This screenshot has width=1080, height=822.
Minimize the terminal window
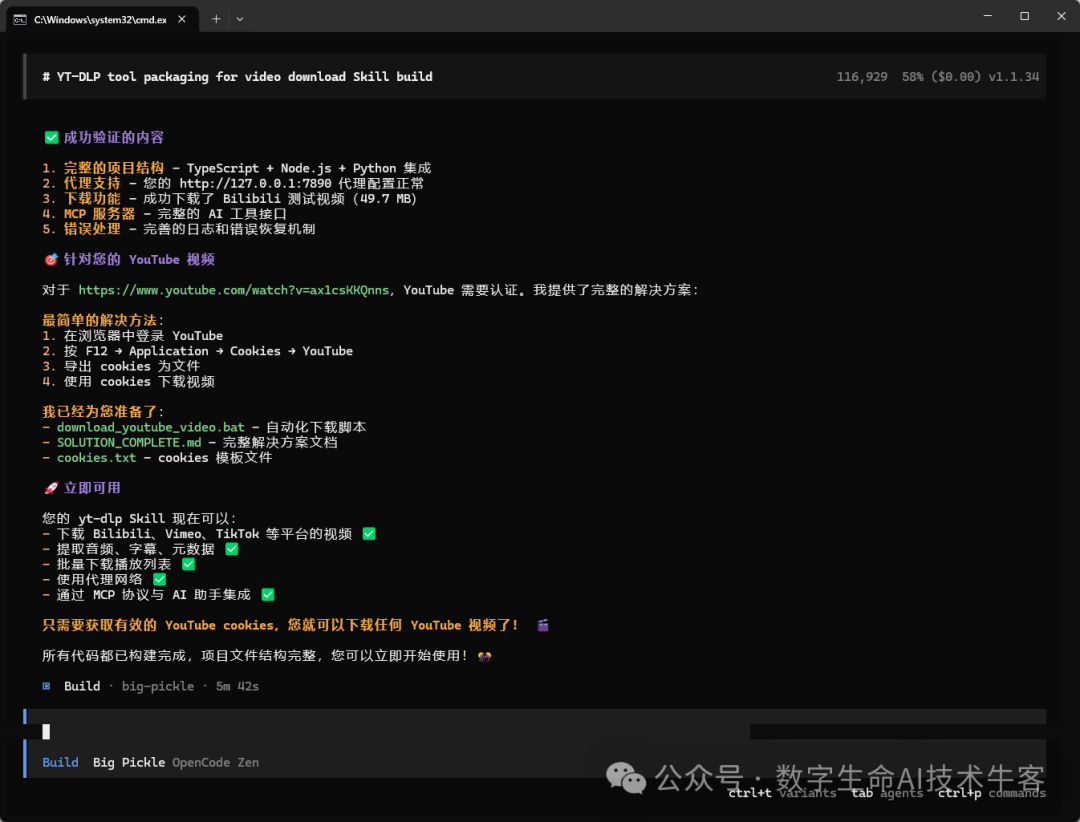[x=988, y=16]
